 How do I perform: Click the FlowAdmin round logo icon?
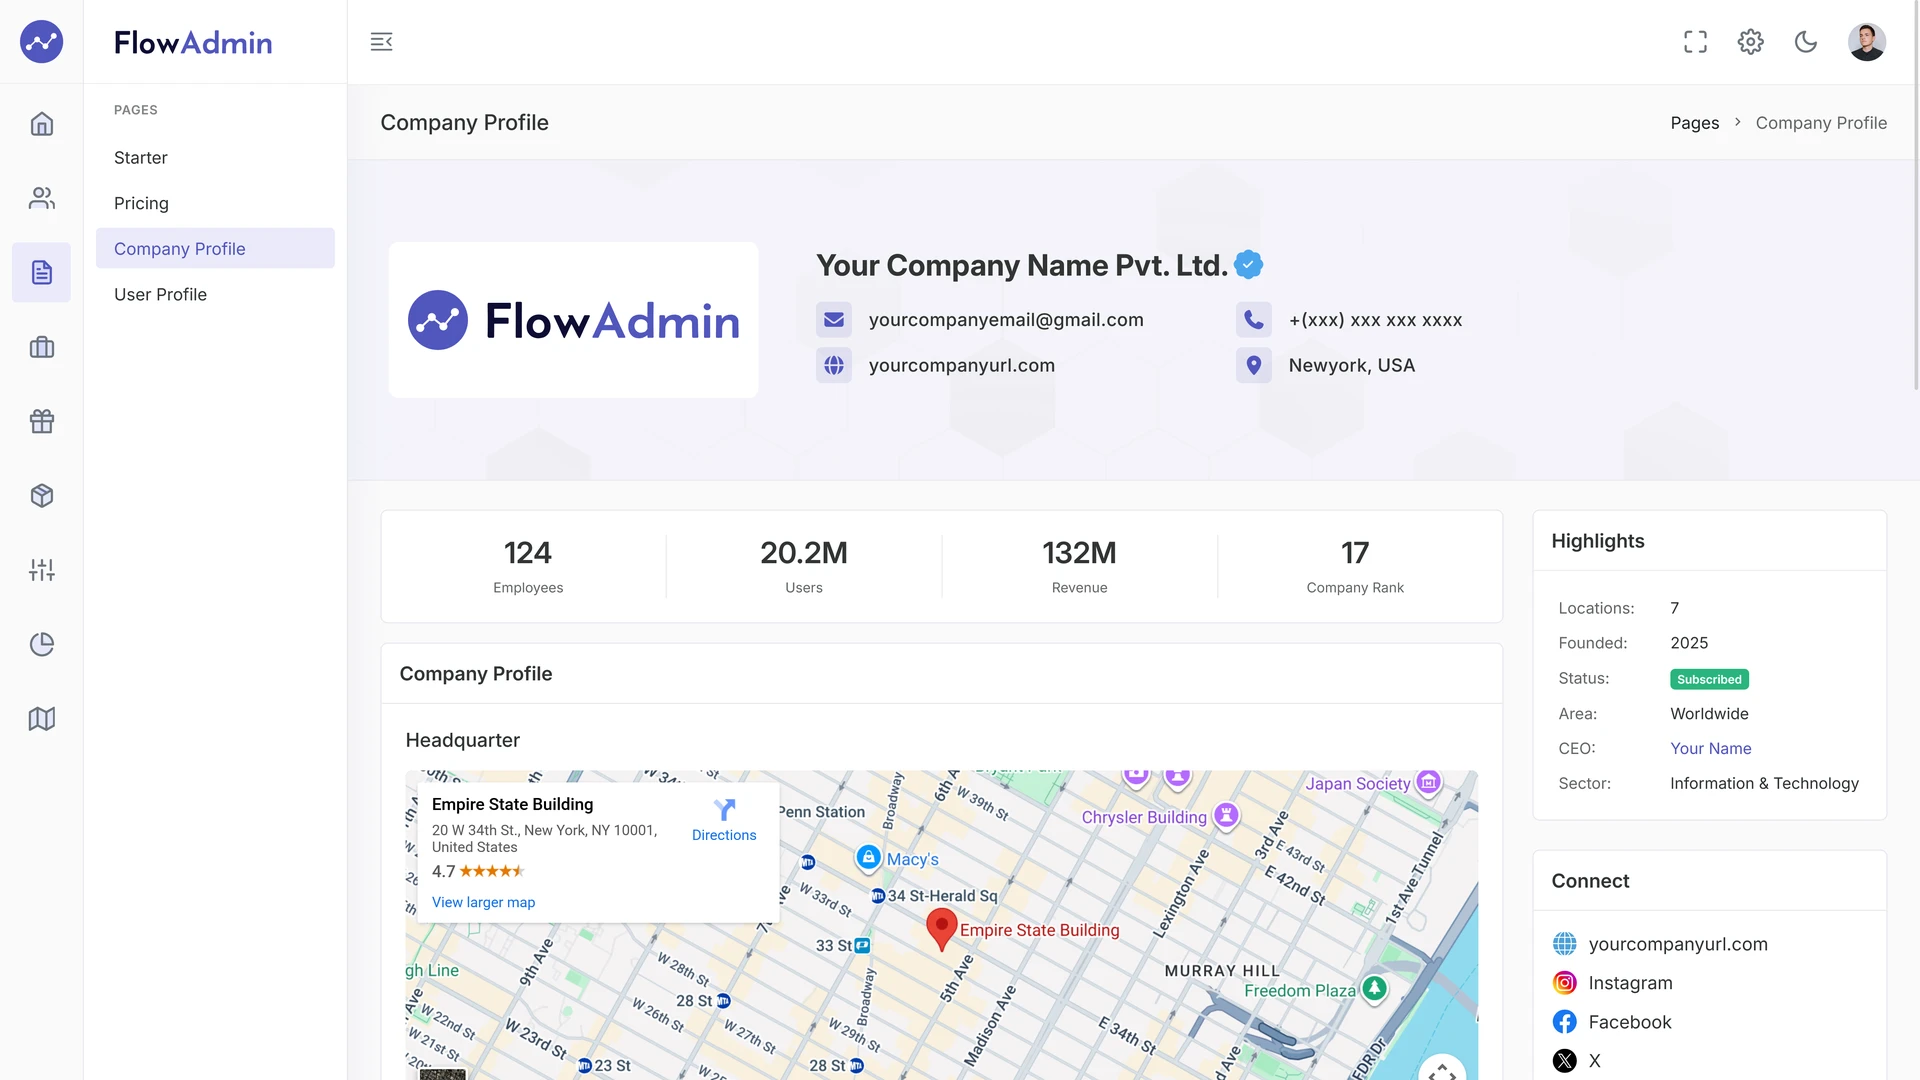tap(41, 42)
